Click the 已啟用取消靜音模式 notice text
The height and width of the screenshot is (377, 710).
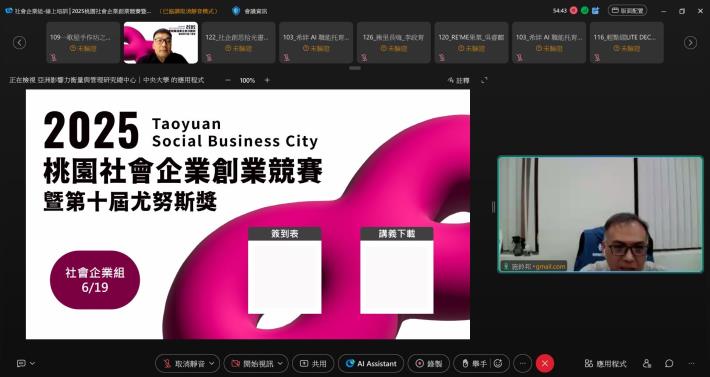point(189,11)
